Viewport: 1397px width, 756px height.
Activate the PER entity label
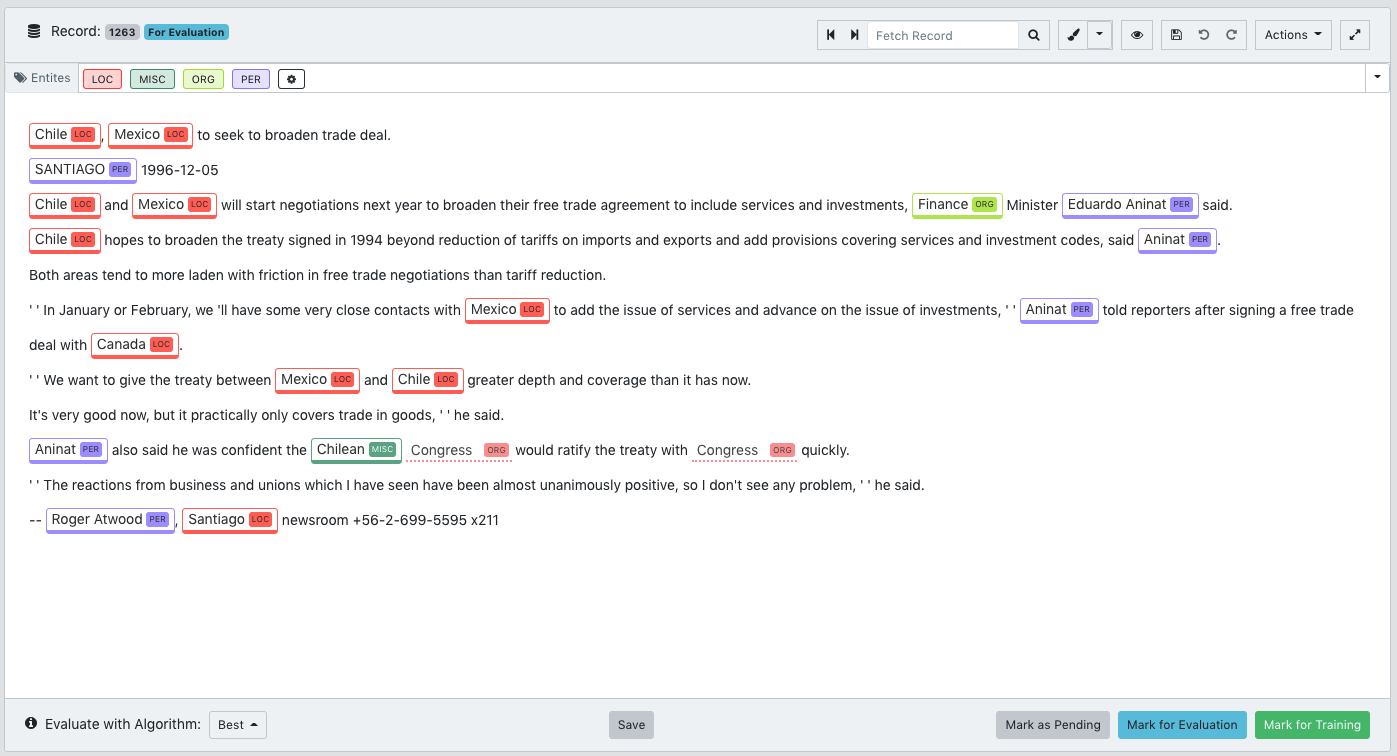[x=250, y=78]
